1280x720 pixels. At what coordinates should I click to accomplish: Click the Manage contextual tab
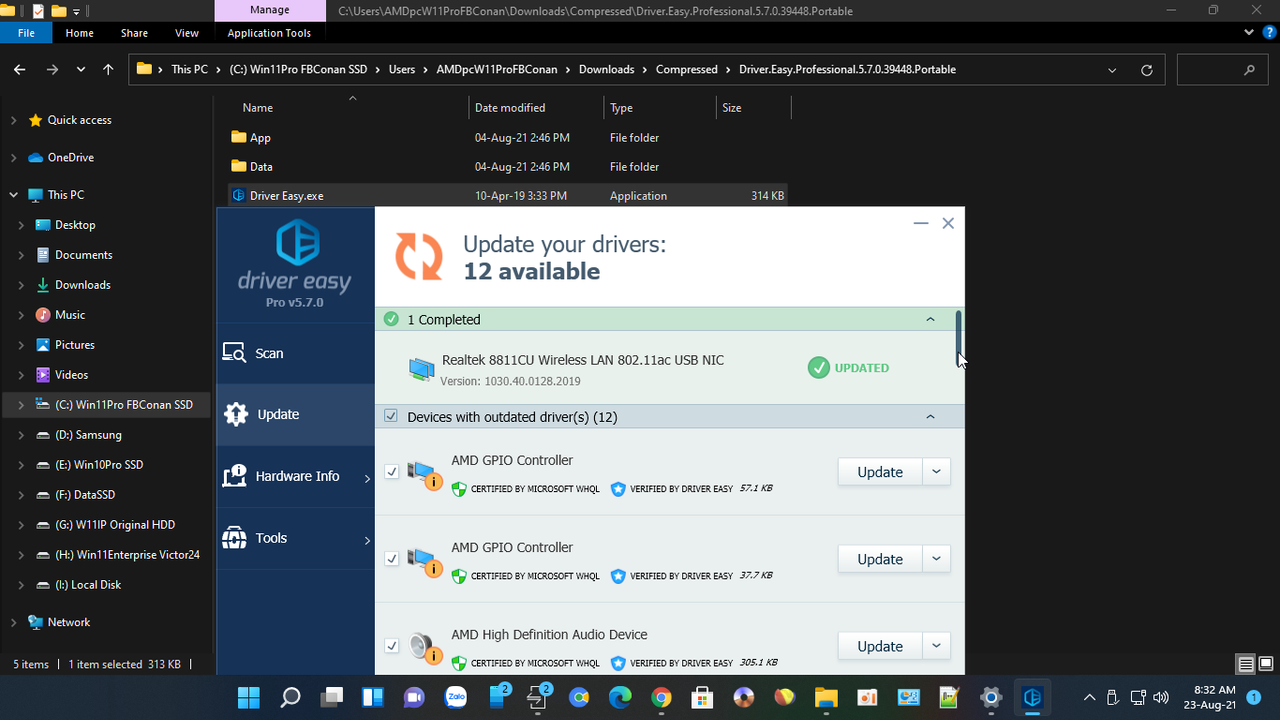pos(269,10)
